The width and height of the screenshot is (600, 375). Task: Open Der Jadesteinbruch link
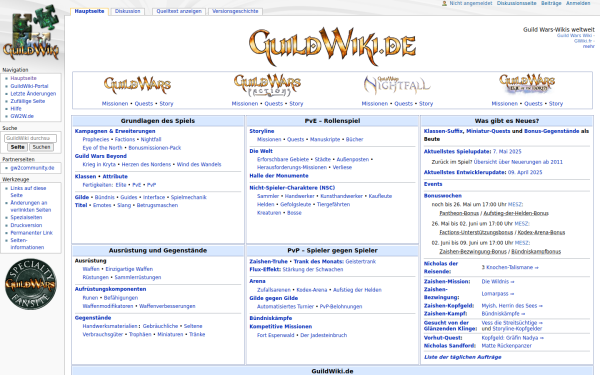(x=323, y=336)
